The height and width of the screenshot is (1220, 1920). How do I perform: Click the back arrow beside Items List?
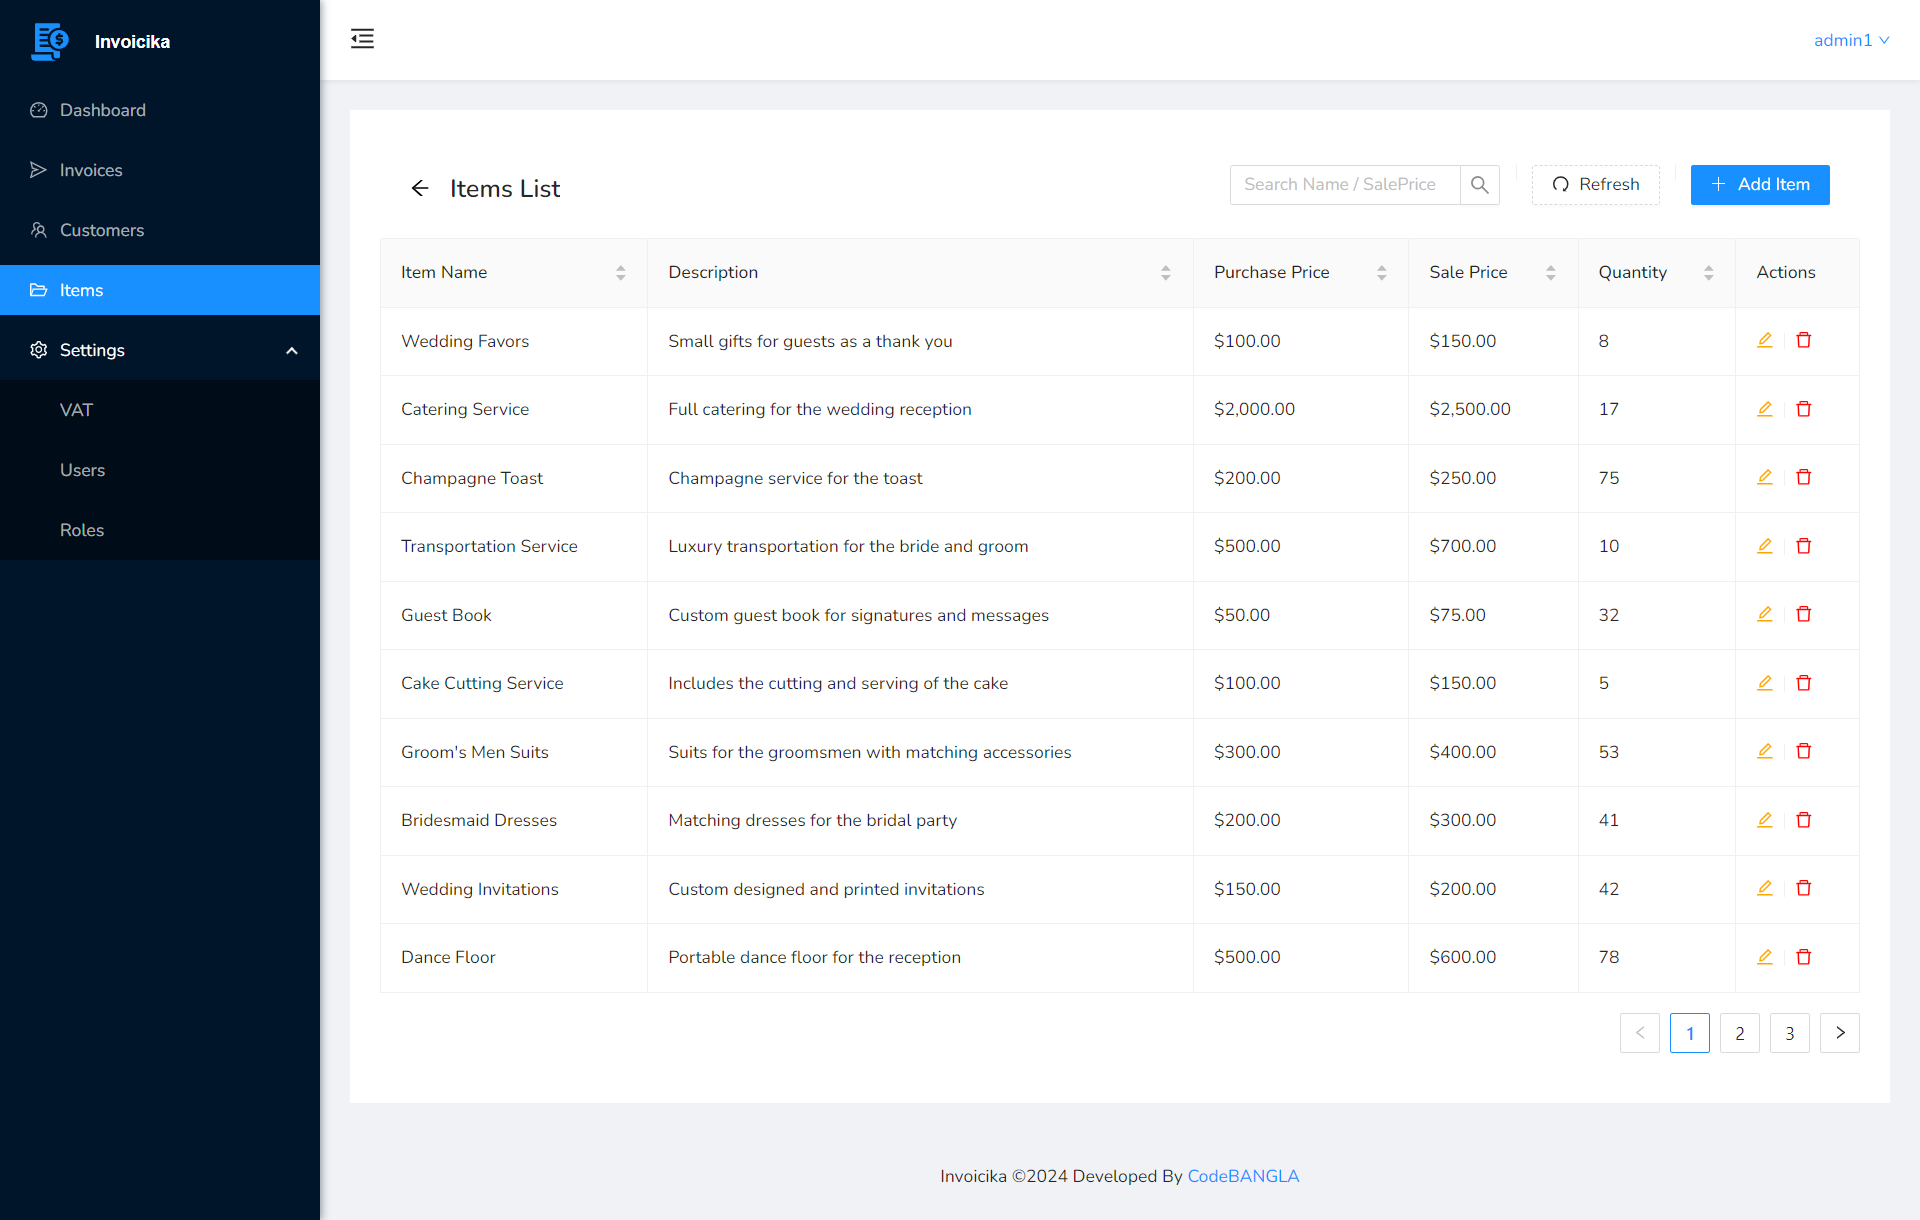420,188
